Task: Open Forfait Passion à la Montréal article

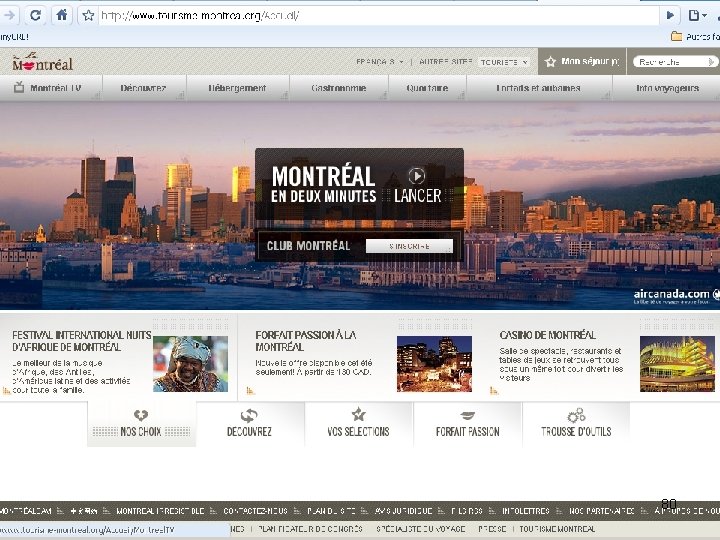Action: (306, 341)
